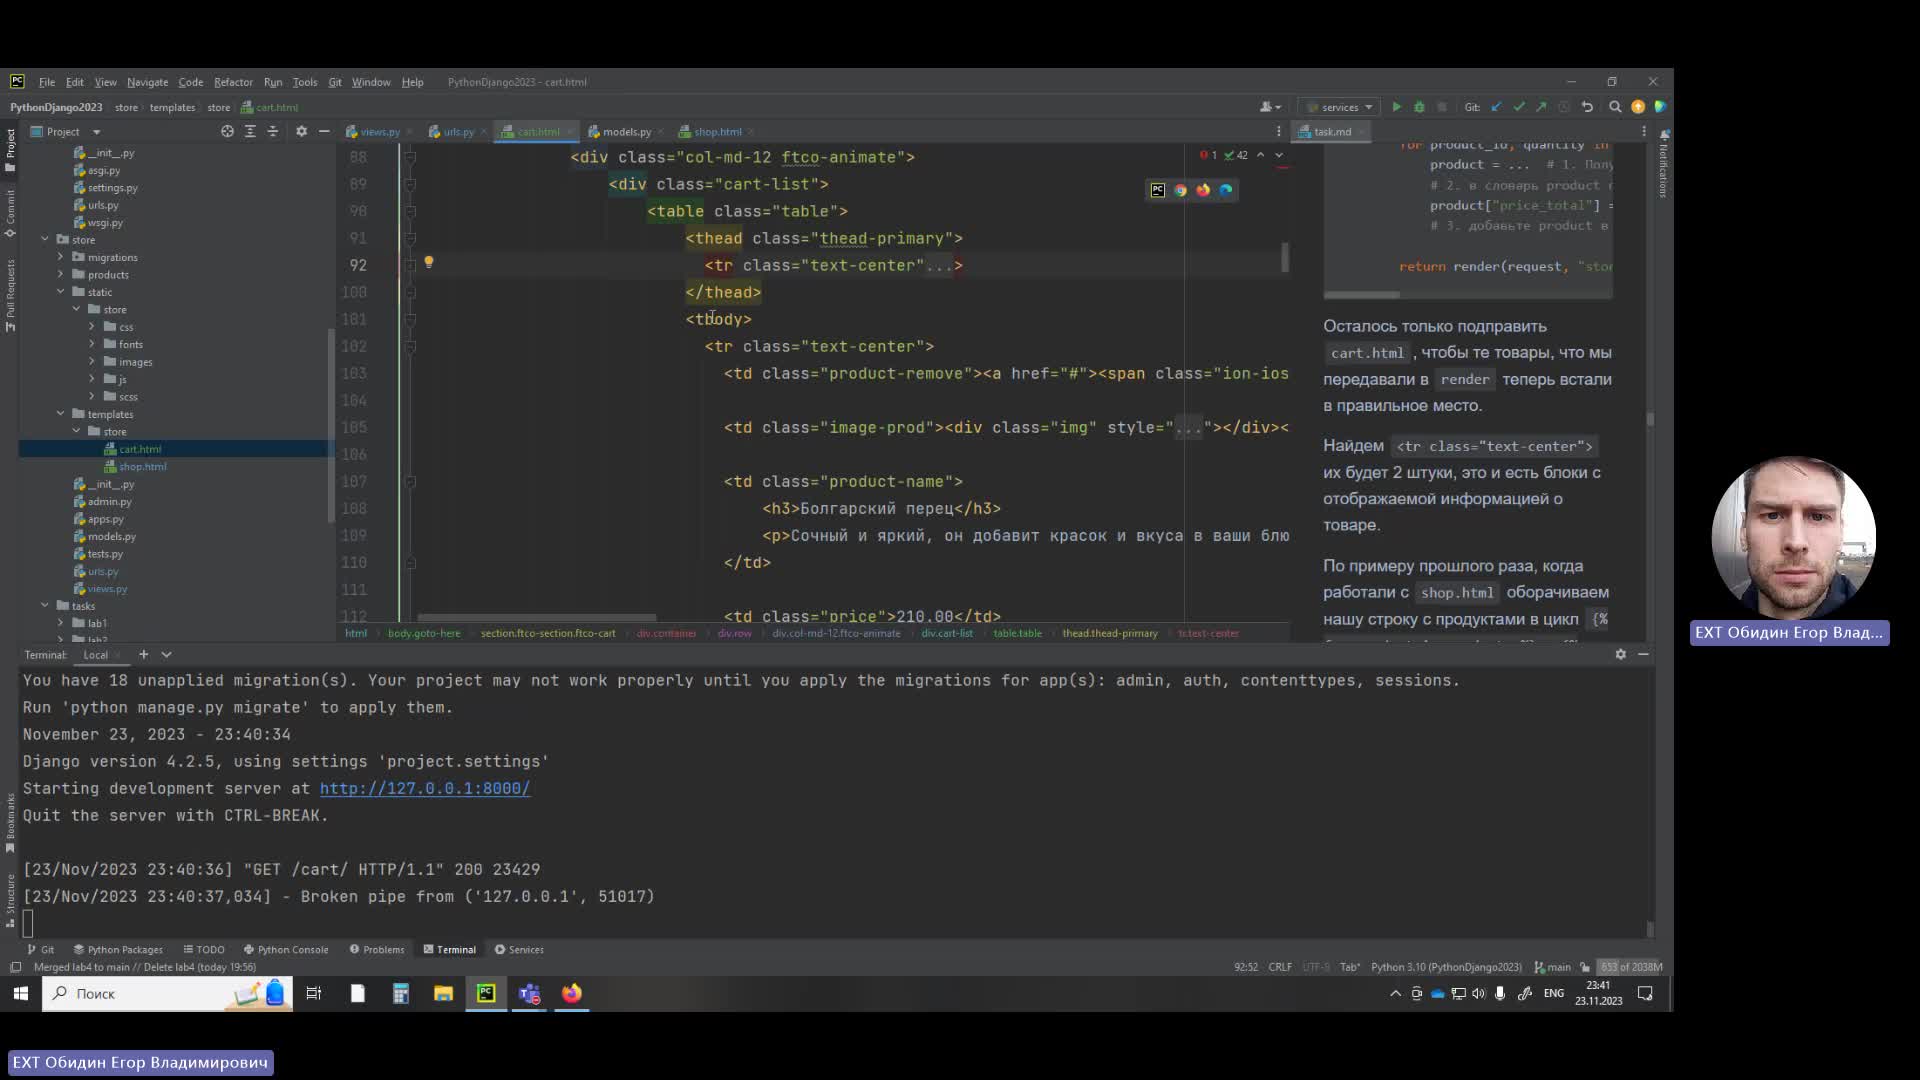This screenshot has height=1080, width=1920.
Task: Run the services configuration
Action: [x=1397, y=107]
